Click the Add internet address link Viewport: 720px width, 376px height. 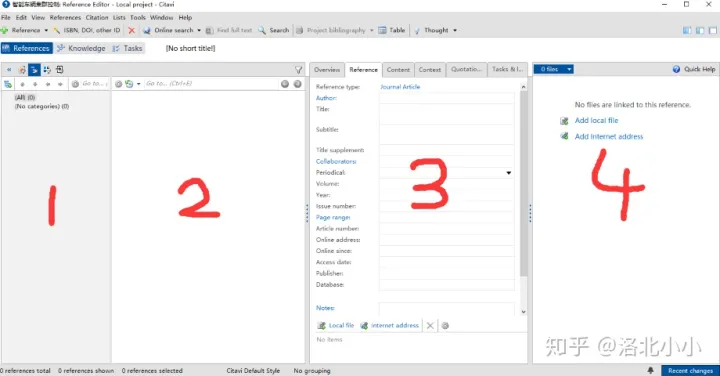(x=609, y=136)
